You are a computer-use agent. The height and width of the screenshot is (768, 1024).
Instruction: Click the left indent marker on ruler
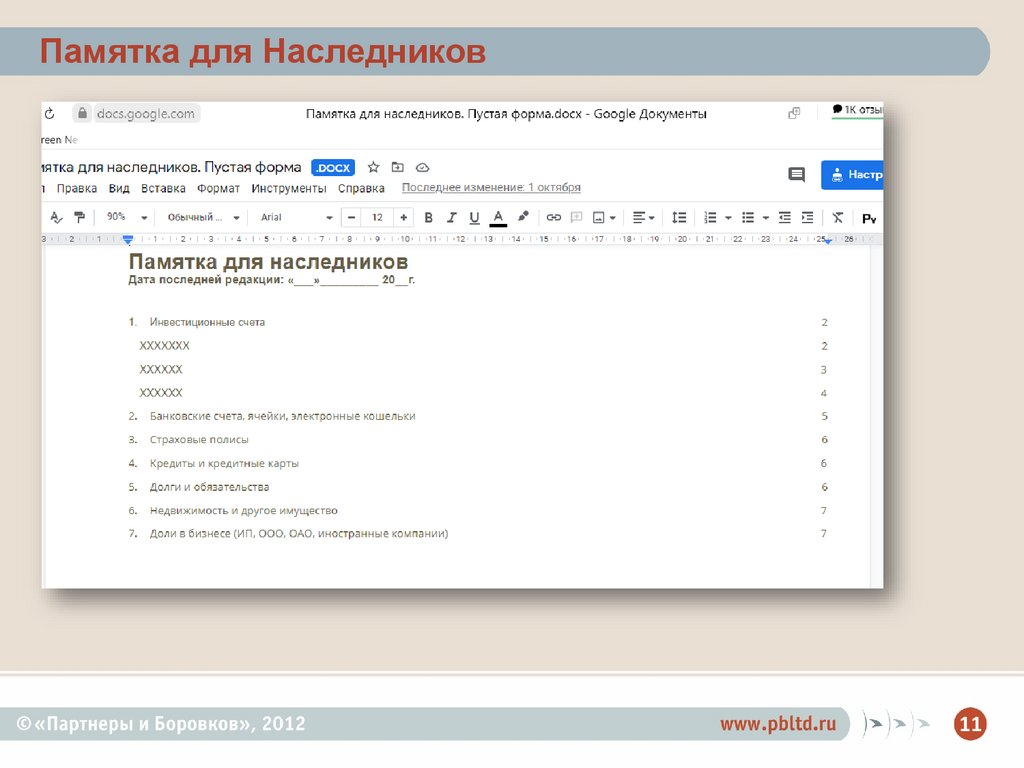(x=128, y=240)
